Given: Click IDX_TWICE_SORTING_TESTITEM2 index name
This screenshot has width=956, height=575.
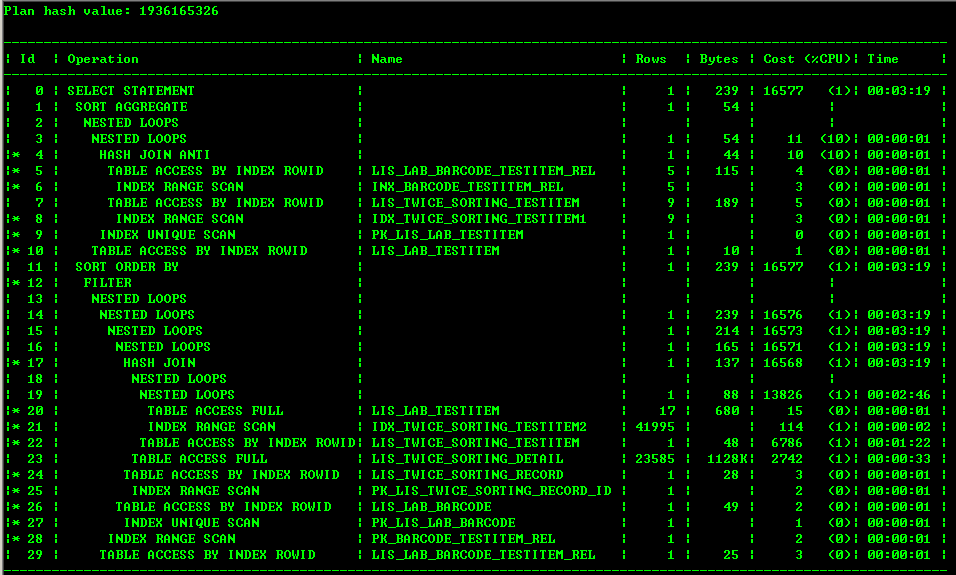Looking at the screenshot, I should tap(479, 427).
